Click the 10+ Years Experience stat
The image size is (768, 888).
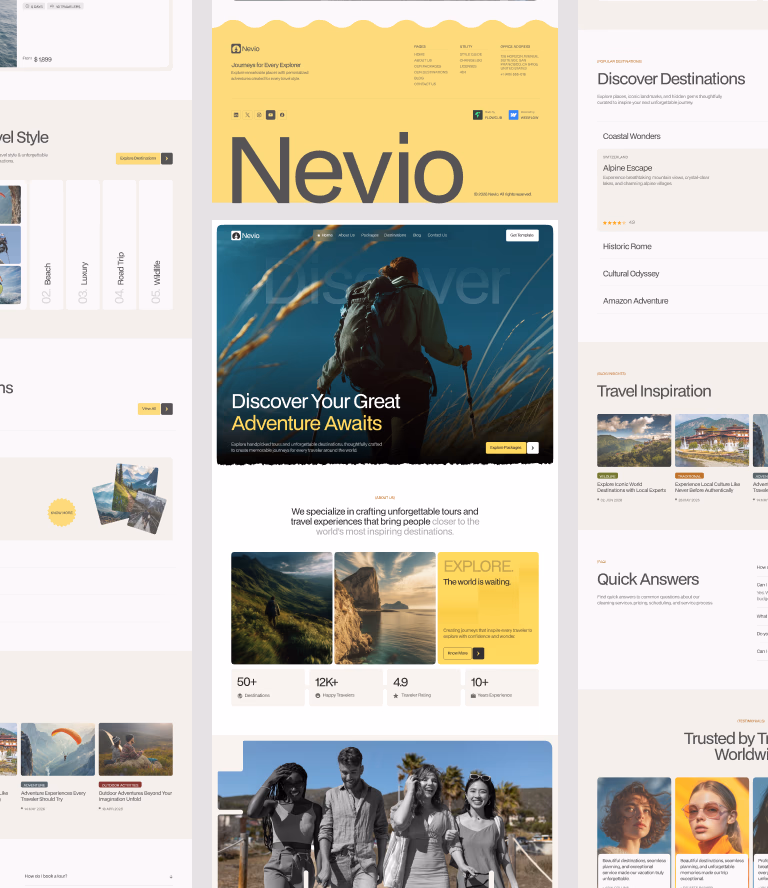[x=502, y=688]
